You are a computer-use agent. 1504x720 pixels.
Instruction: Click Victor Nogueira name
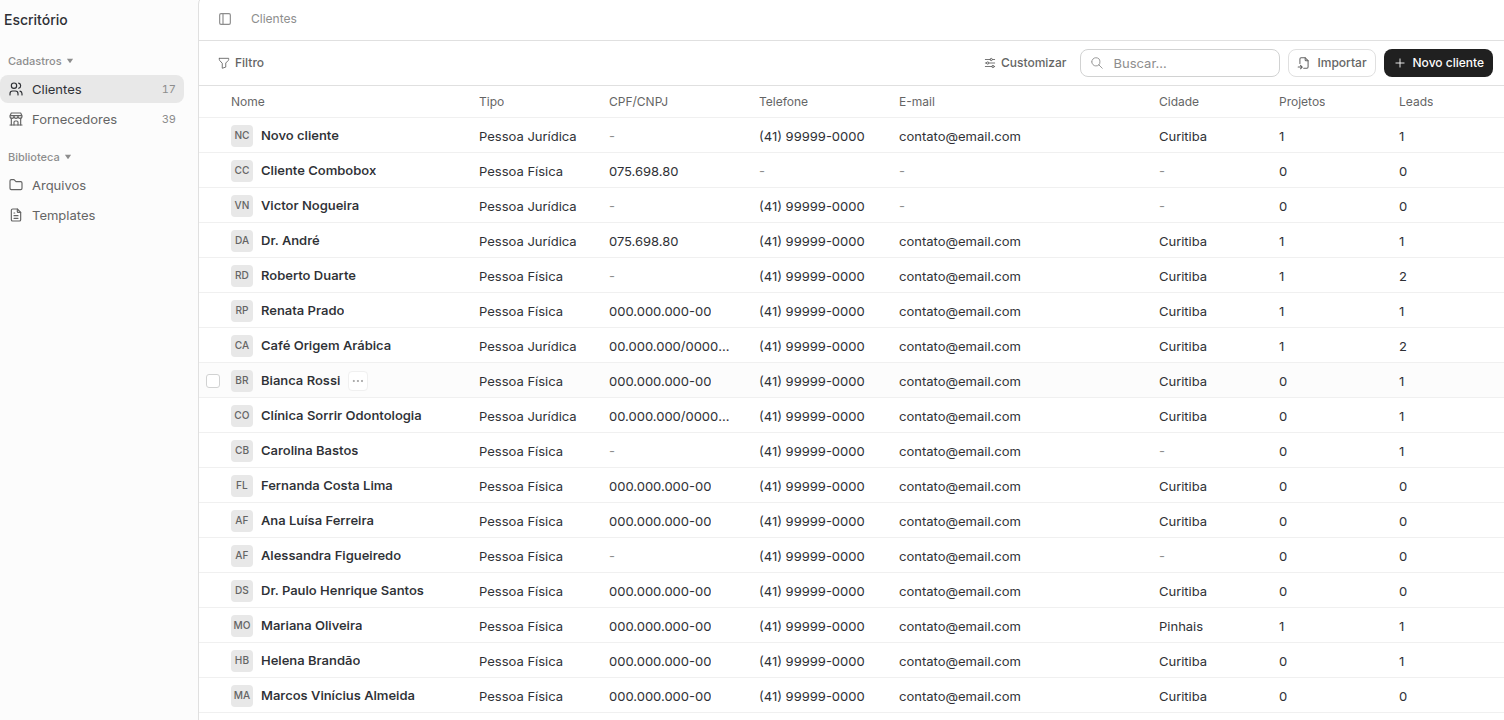[x=310, y=205]
